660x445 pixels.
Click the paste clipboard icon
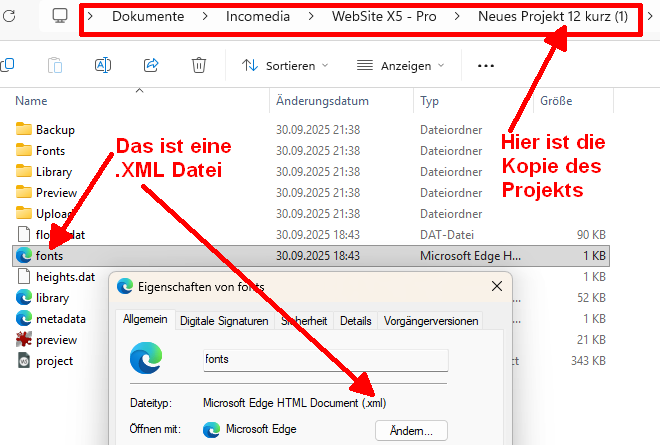coord(55,65)
